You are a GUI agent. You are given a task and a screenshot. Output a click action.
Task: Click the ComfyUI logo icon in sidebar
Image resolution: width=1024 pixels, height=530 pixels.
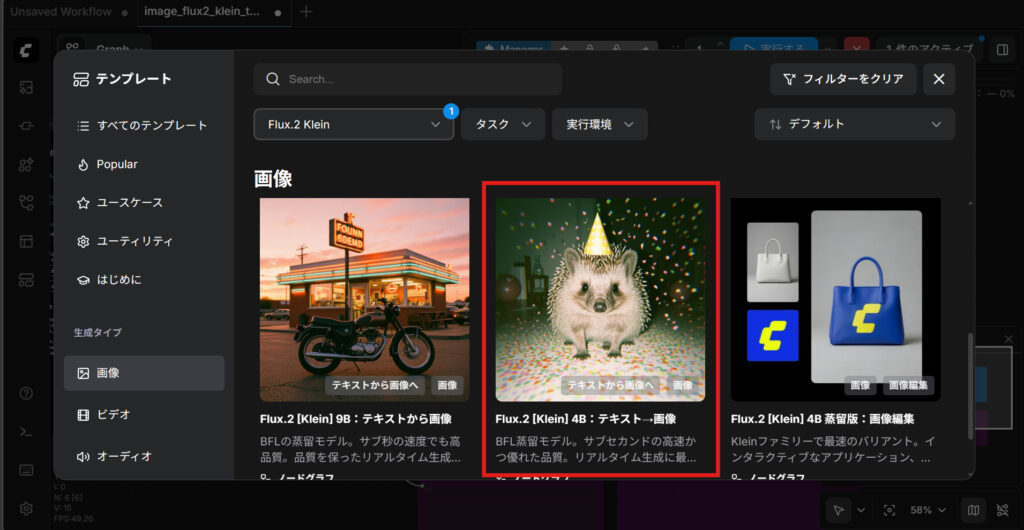27,51
